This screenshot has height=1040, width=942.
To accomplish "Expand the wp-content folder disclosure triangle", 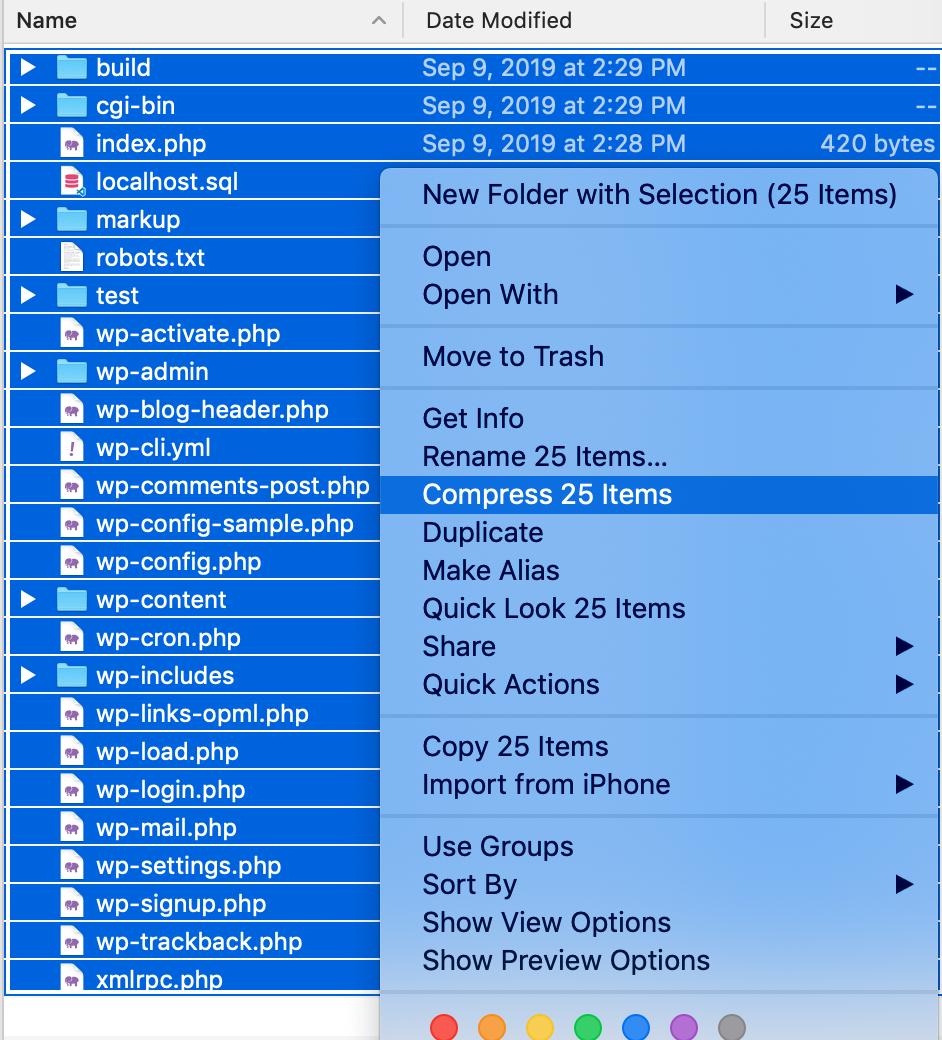I will click(x=28, y=600).
